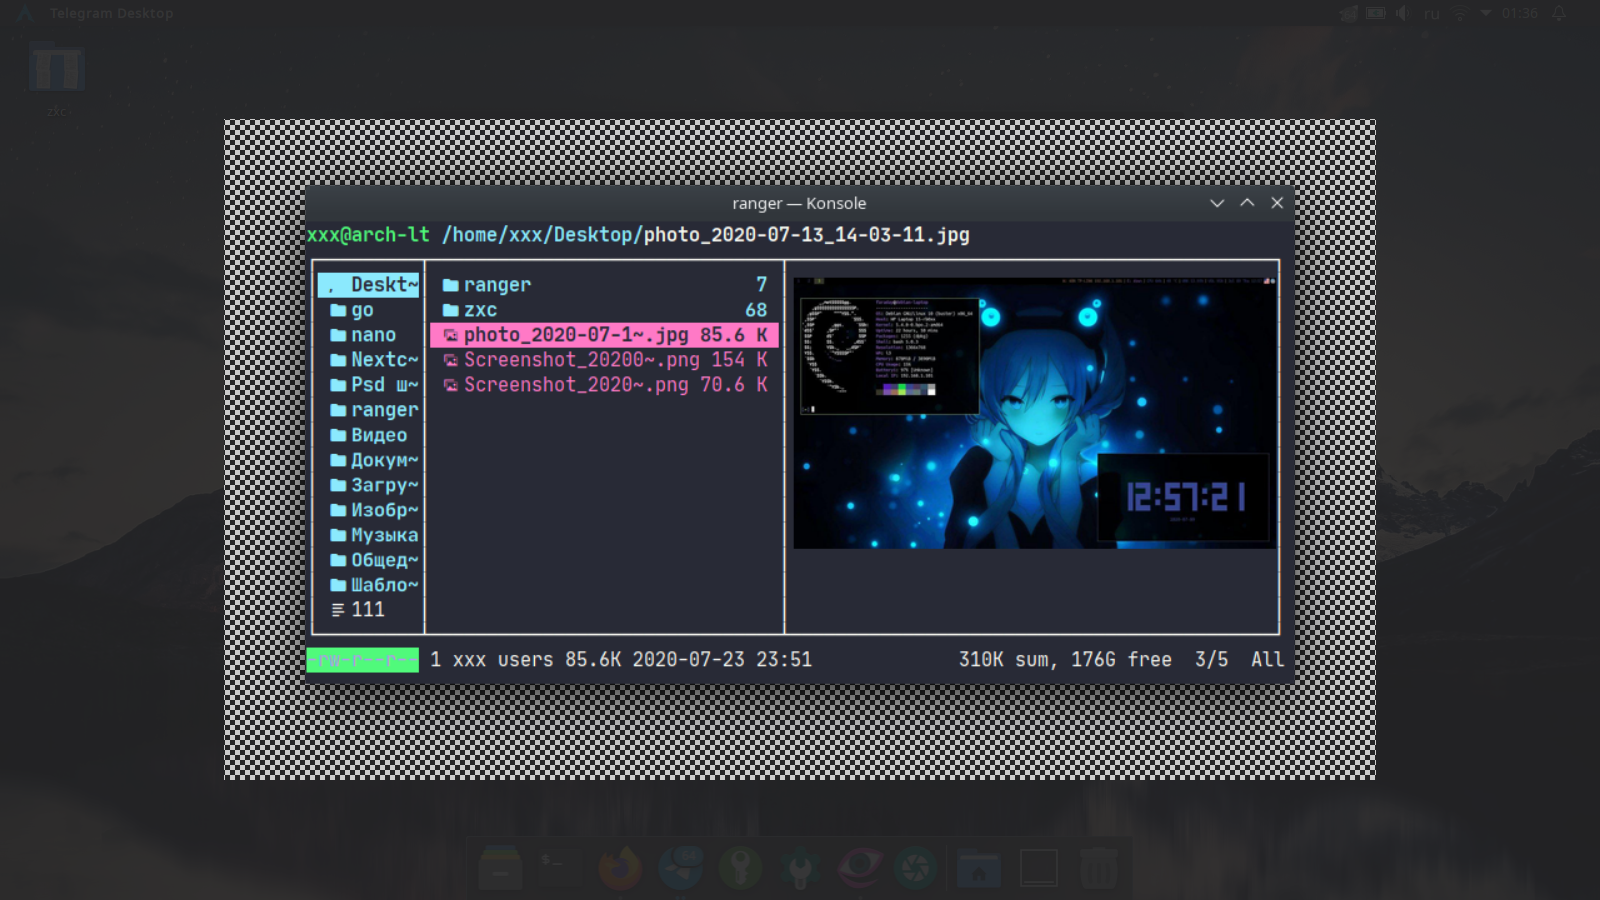This screenshot has height=900, width=1600.
Task: Switch the ru keyboard layout indicator
Action: pos(1432,14)
